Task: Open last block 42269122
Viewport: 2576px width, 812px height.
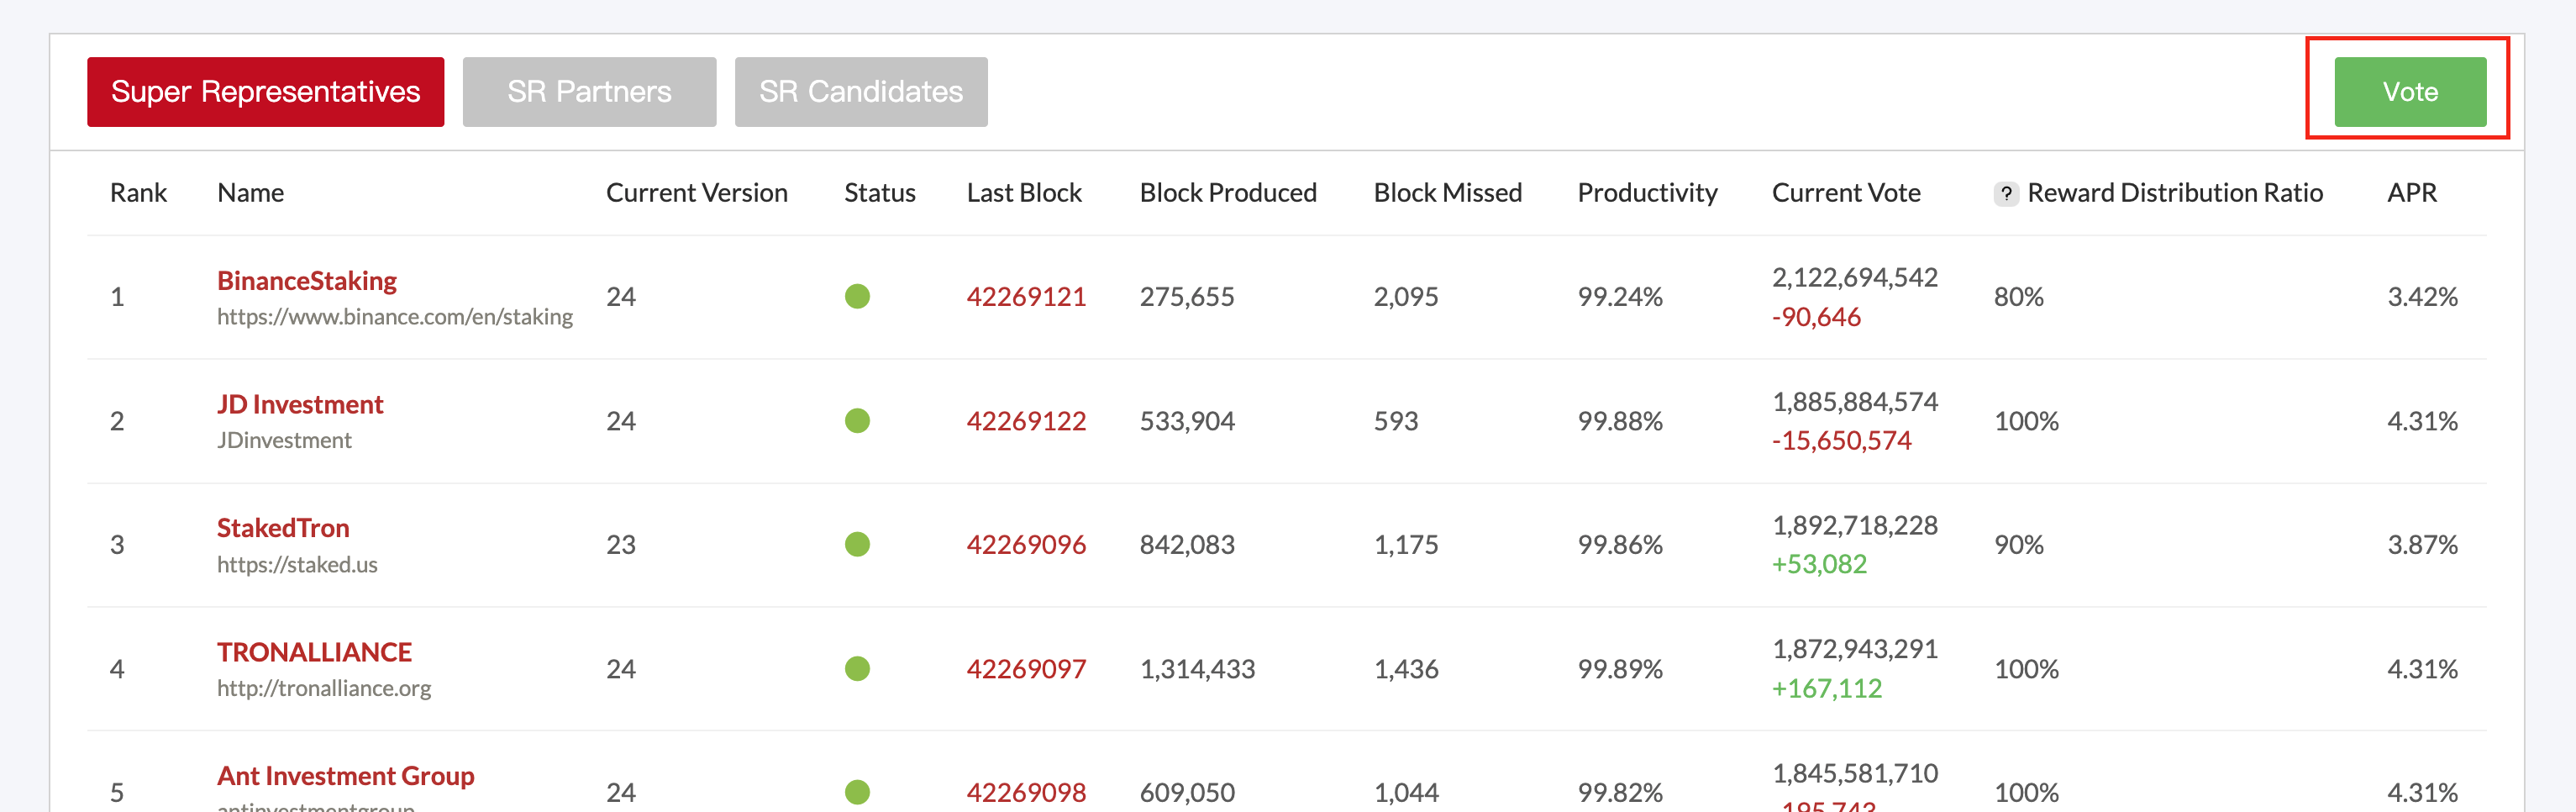Action: point(1026,421)
